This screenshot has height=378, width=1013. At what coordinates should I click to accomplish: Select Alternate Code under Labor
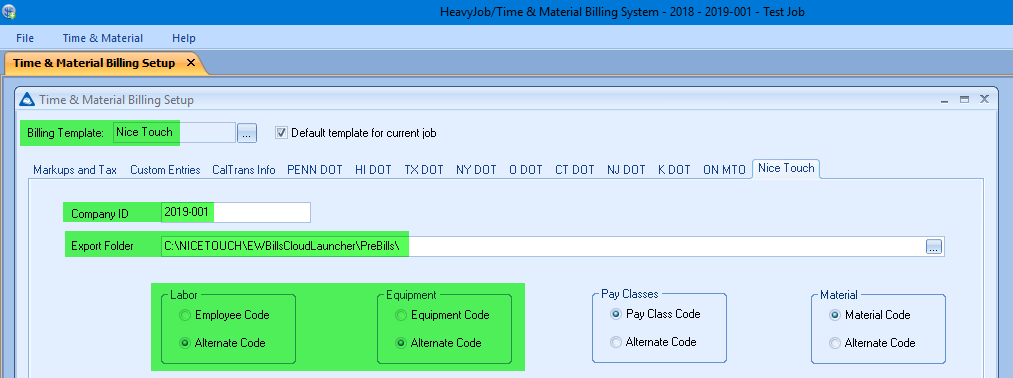pyautogui.click(x=185, y=343)
